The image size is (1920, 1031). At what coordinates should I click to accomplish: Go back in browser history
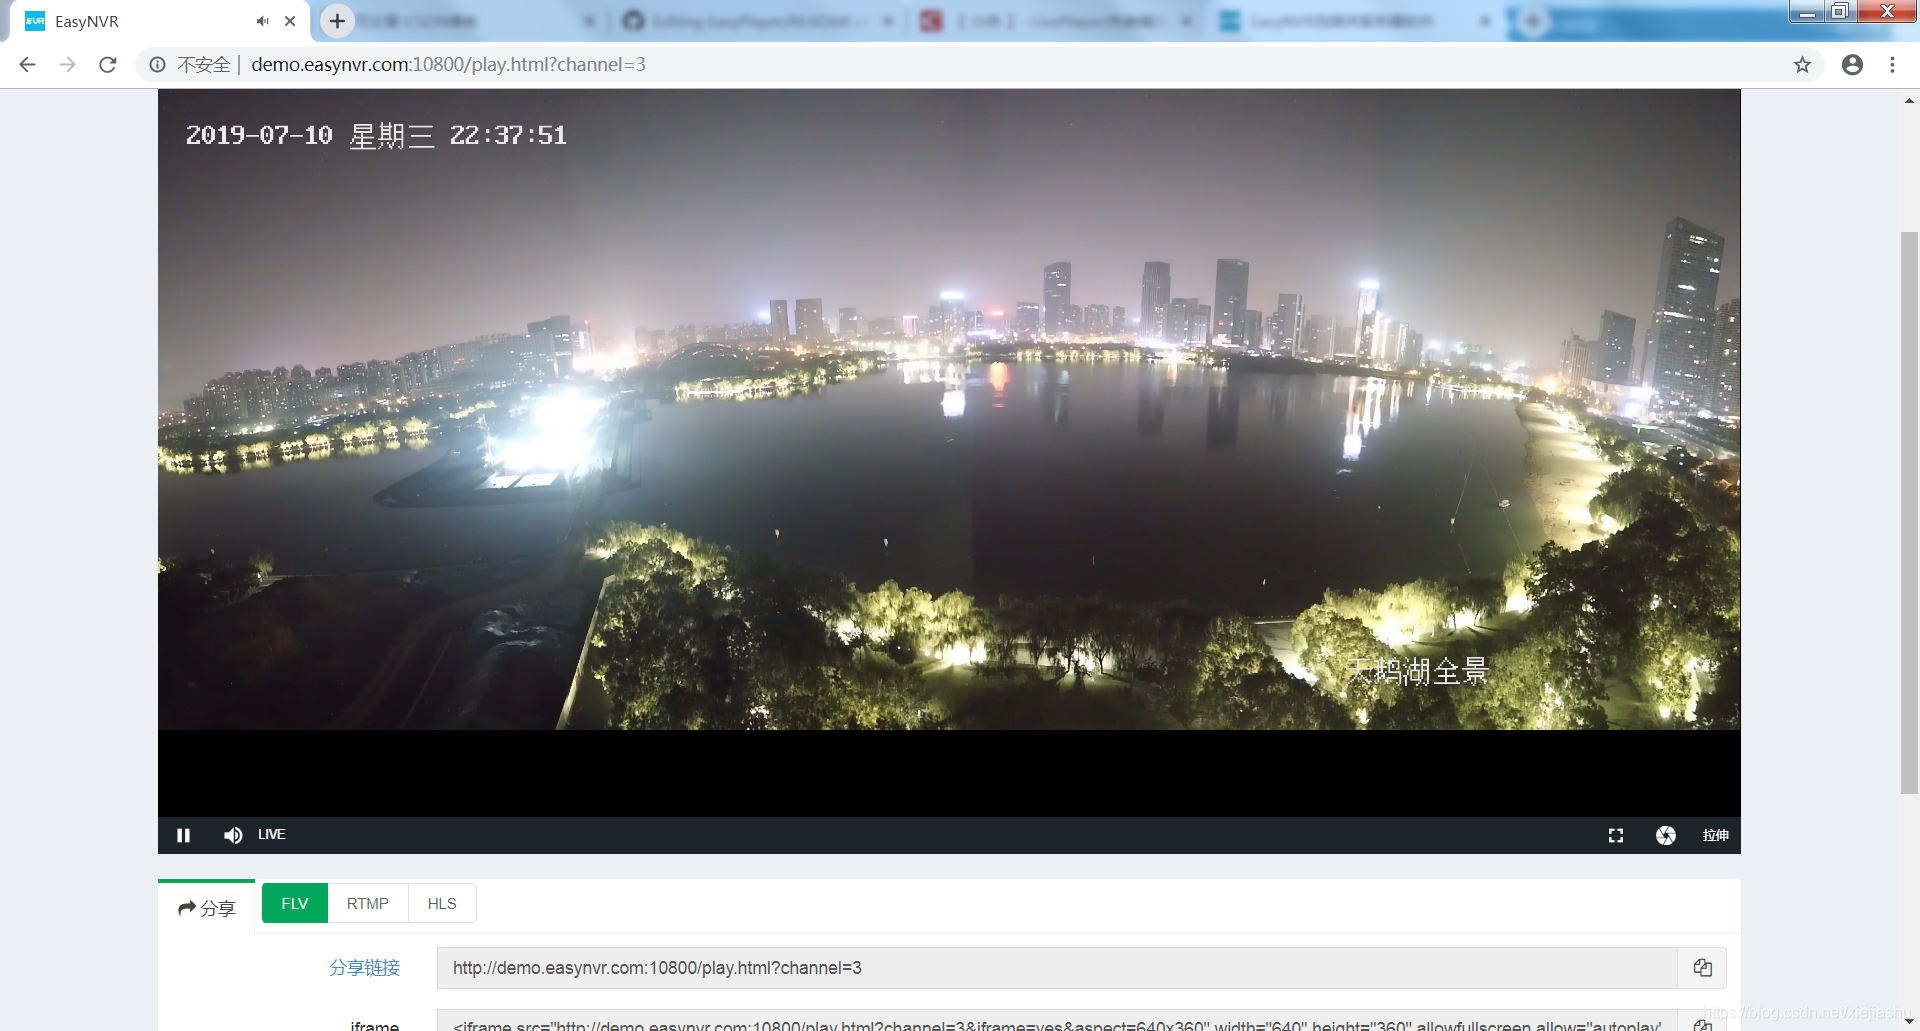coord(28,65)
